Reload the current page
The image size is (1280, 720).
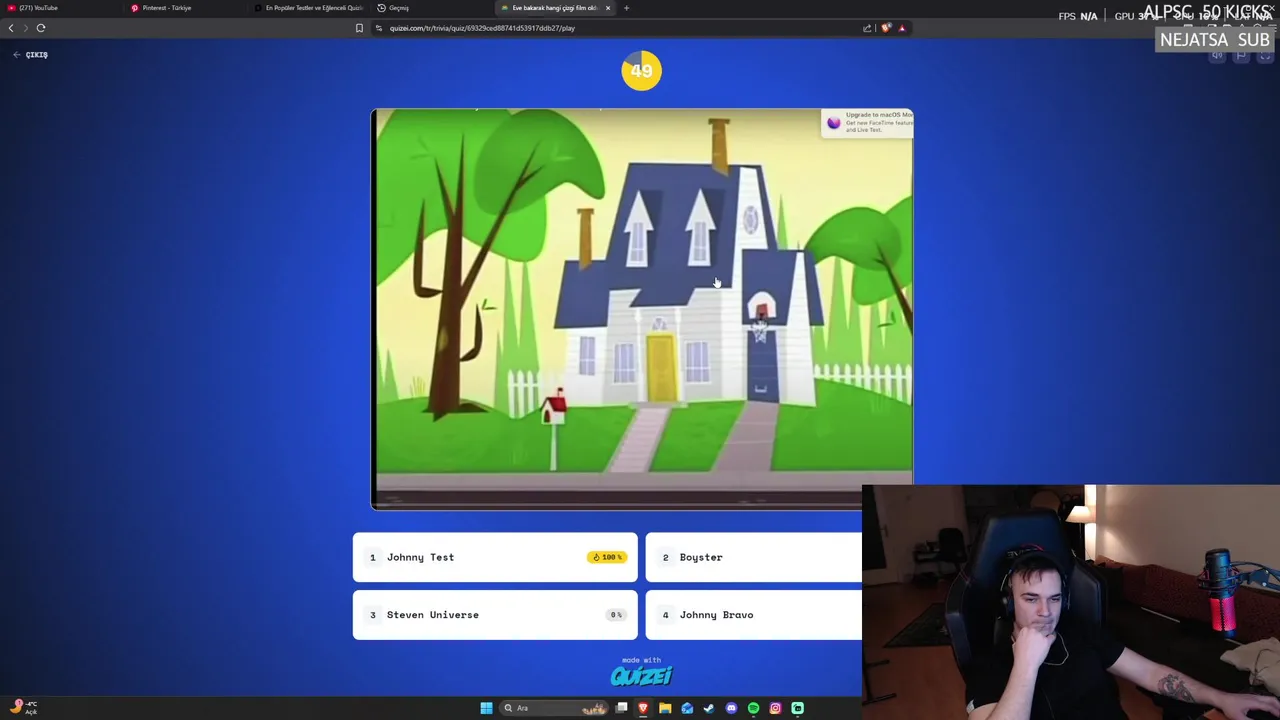(41, 28)
